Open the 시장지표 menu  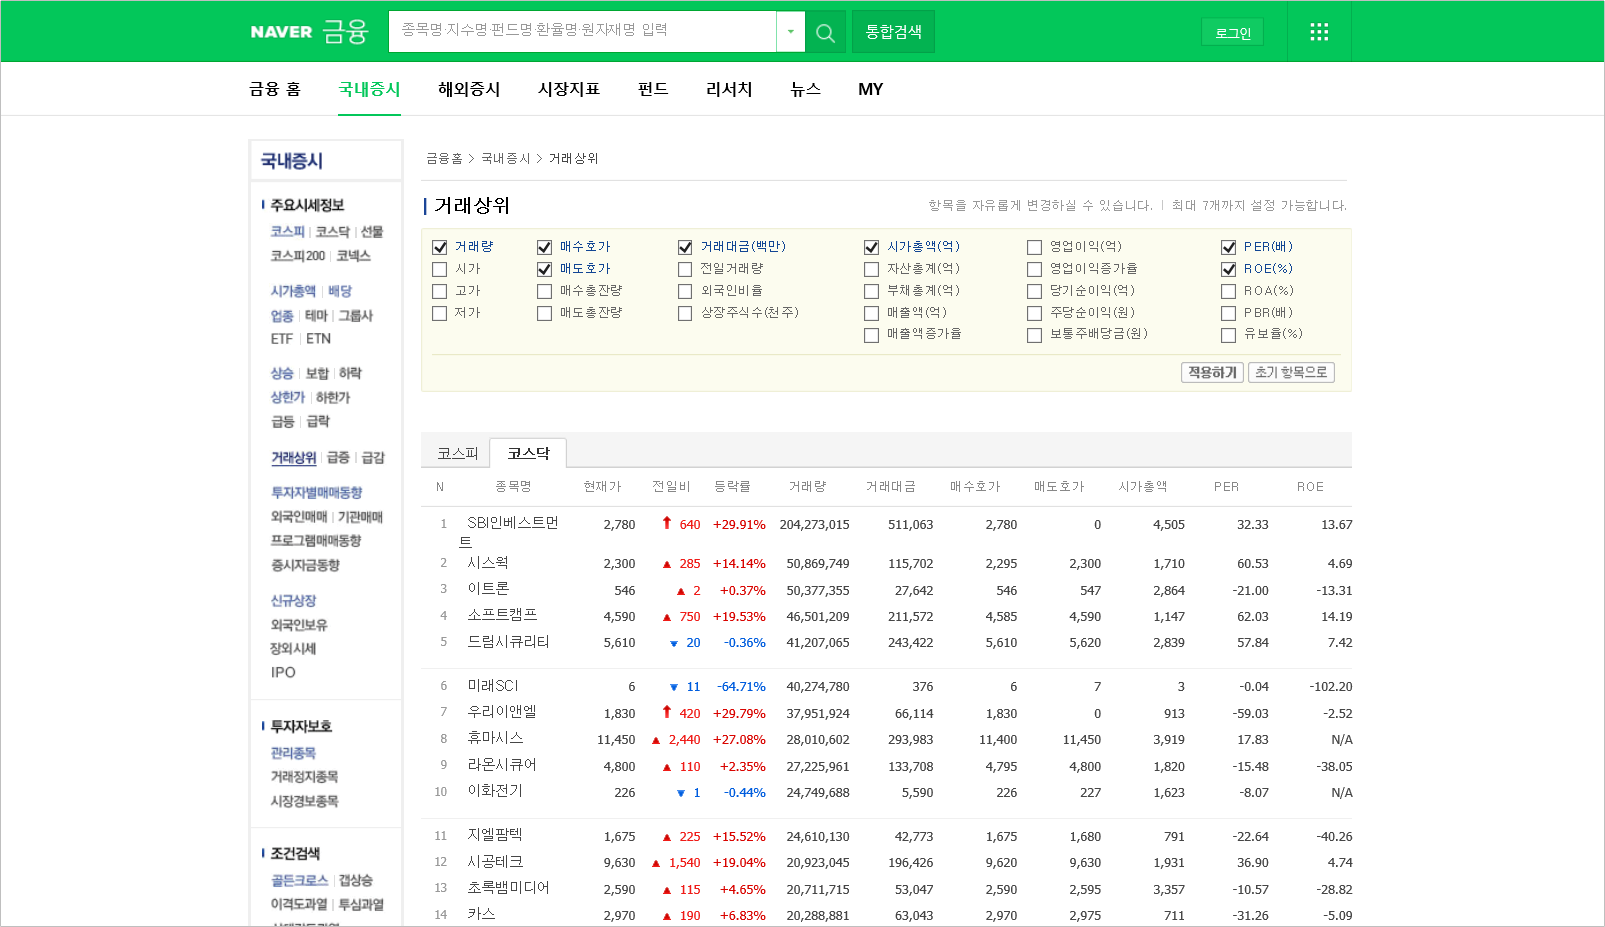pos(569,89)
